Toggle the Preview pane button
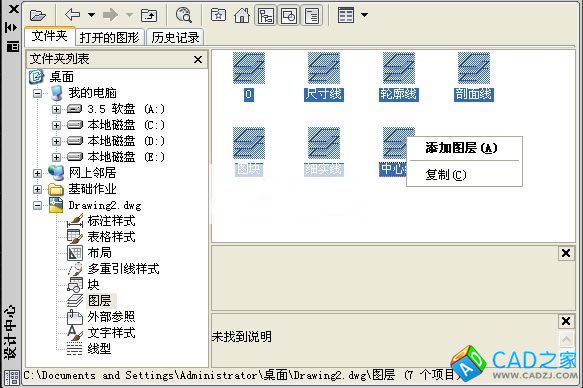 (289, 16)
